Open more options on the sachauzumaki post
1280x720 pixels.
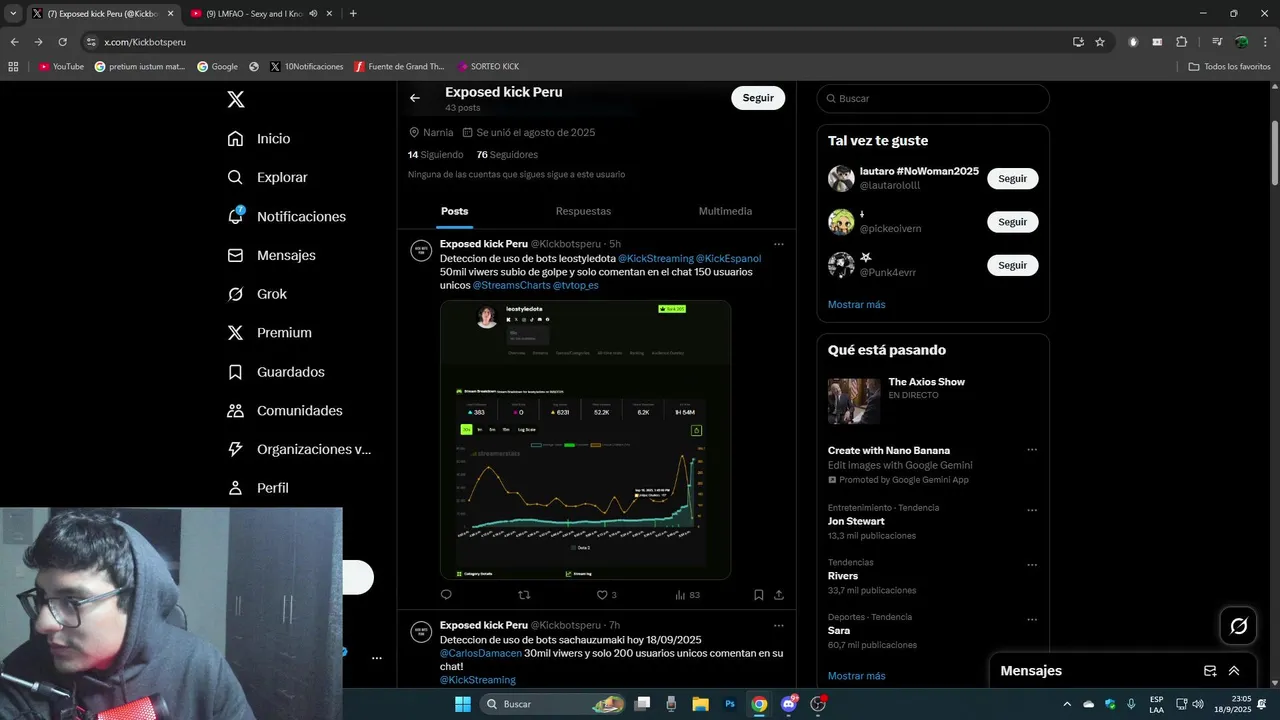click(779, 626)
